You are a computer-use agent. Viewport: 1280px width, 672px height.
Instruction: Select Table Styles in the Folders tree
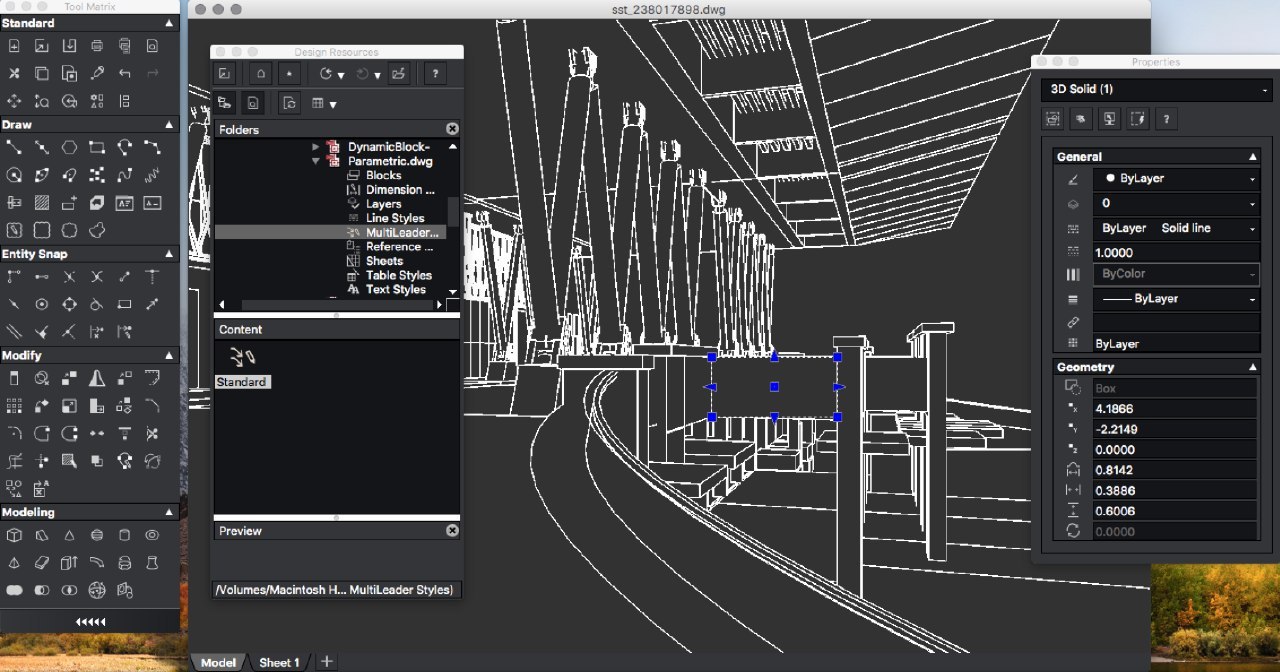point(398,275)
